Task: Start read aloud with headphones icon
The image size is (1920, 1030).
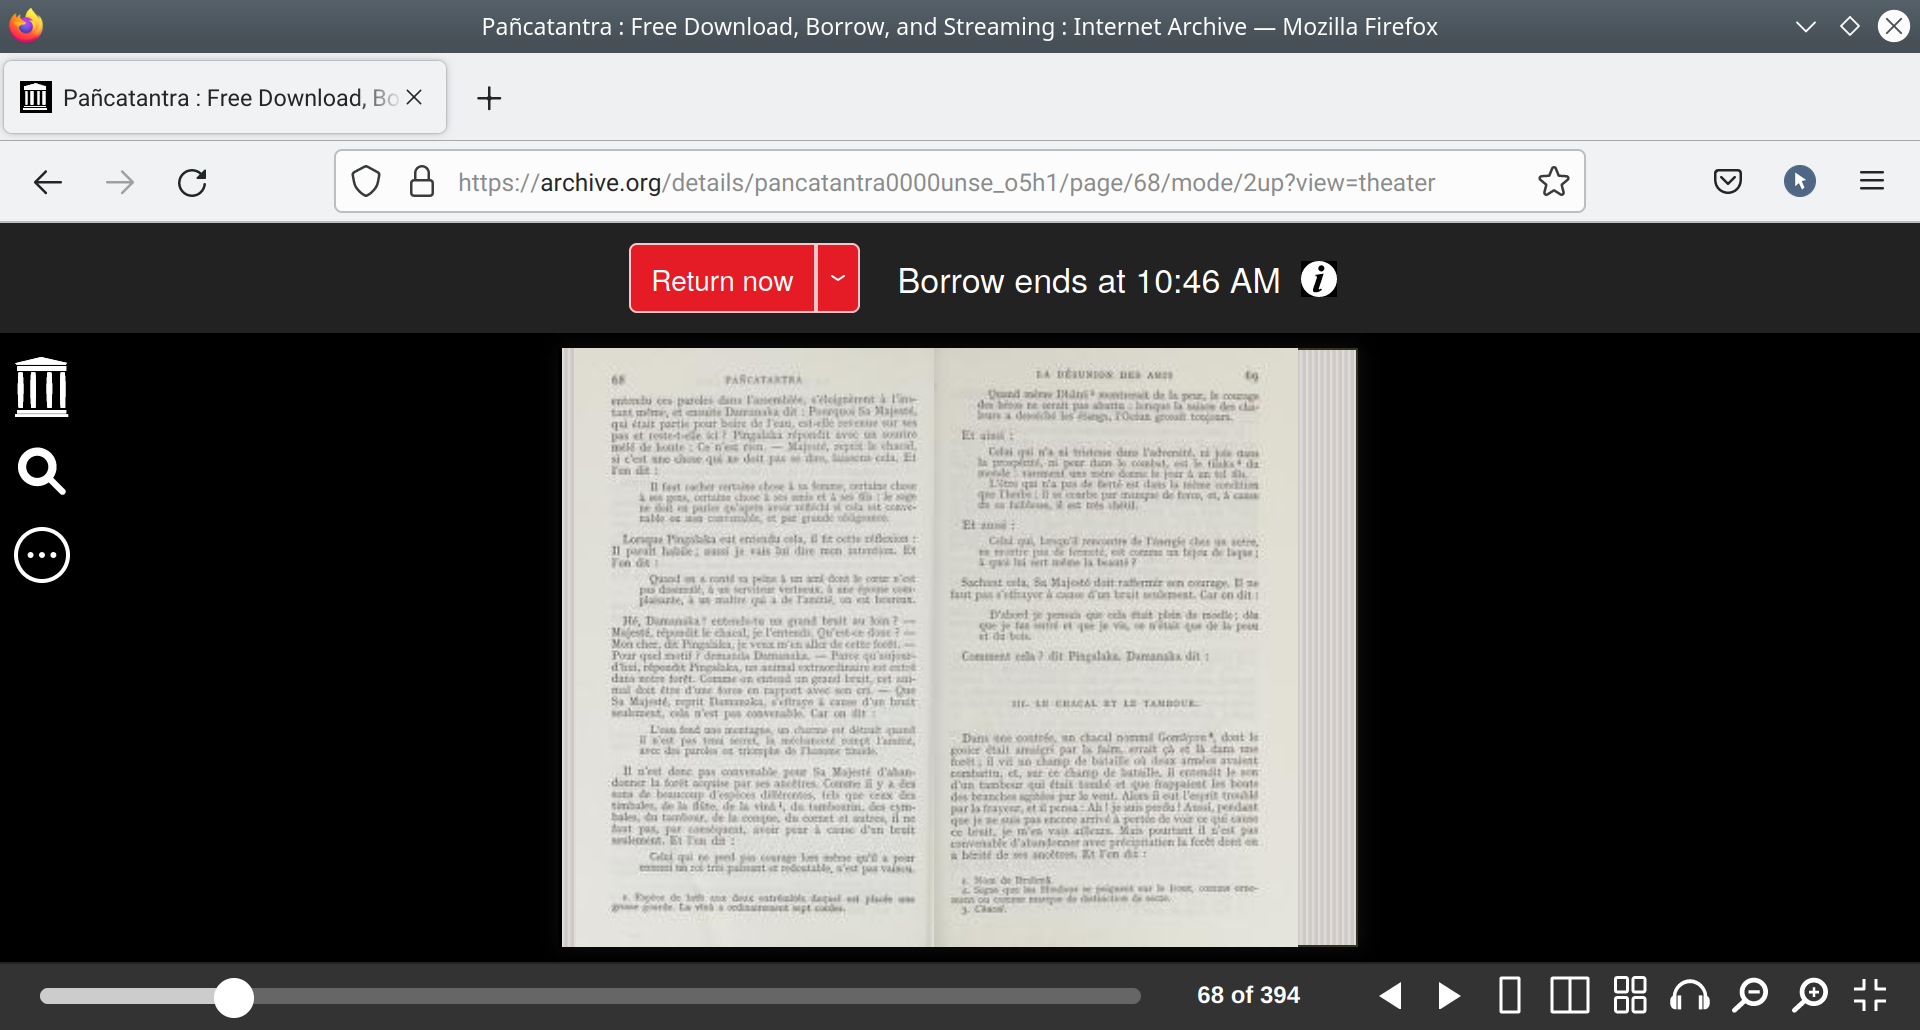Action: pyautogui.click(x=1690, y=996)
